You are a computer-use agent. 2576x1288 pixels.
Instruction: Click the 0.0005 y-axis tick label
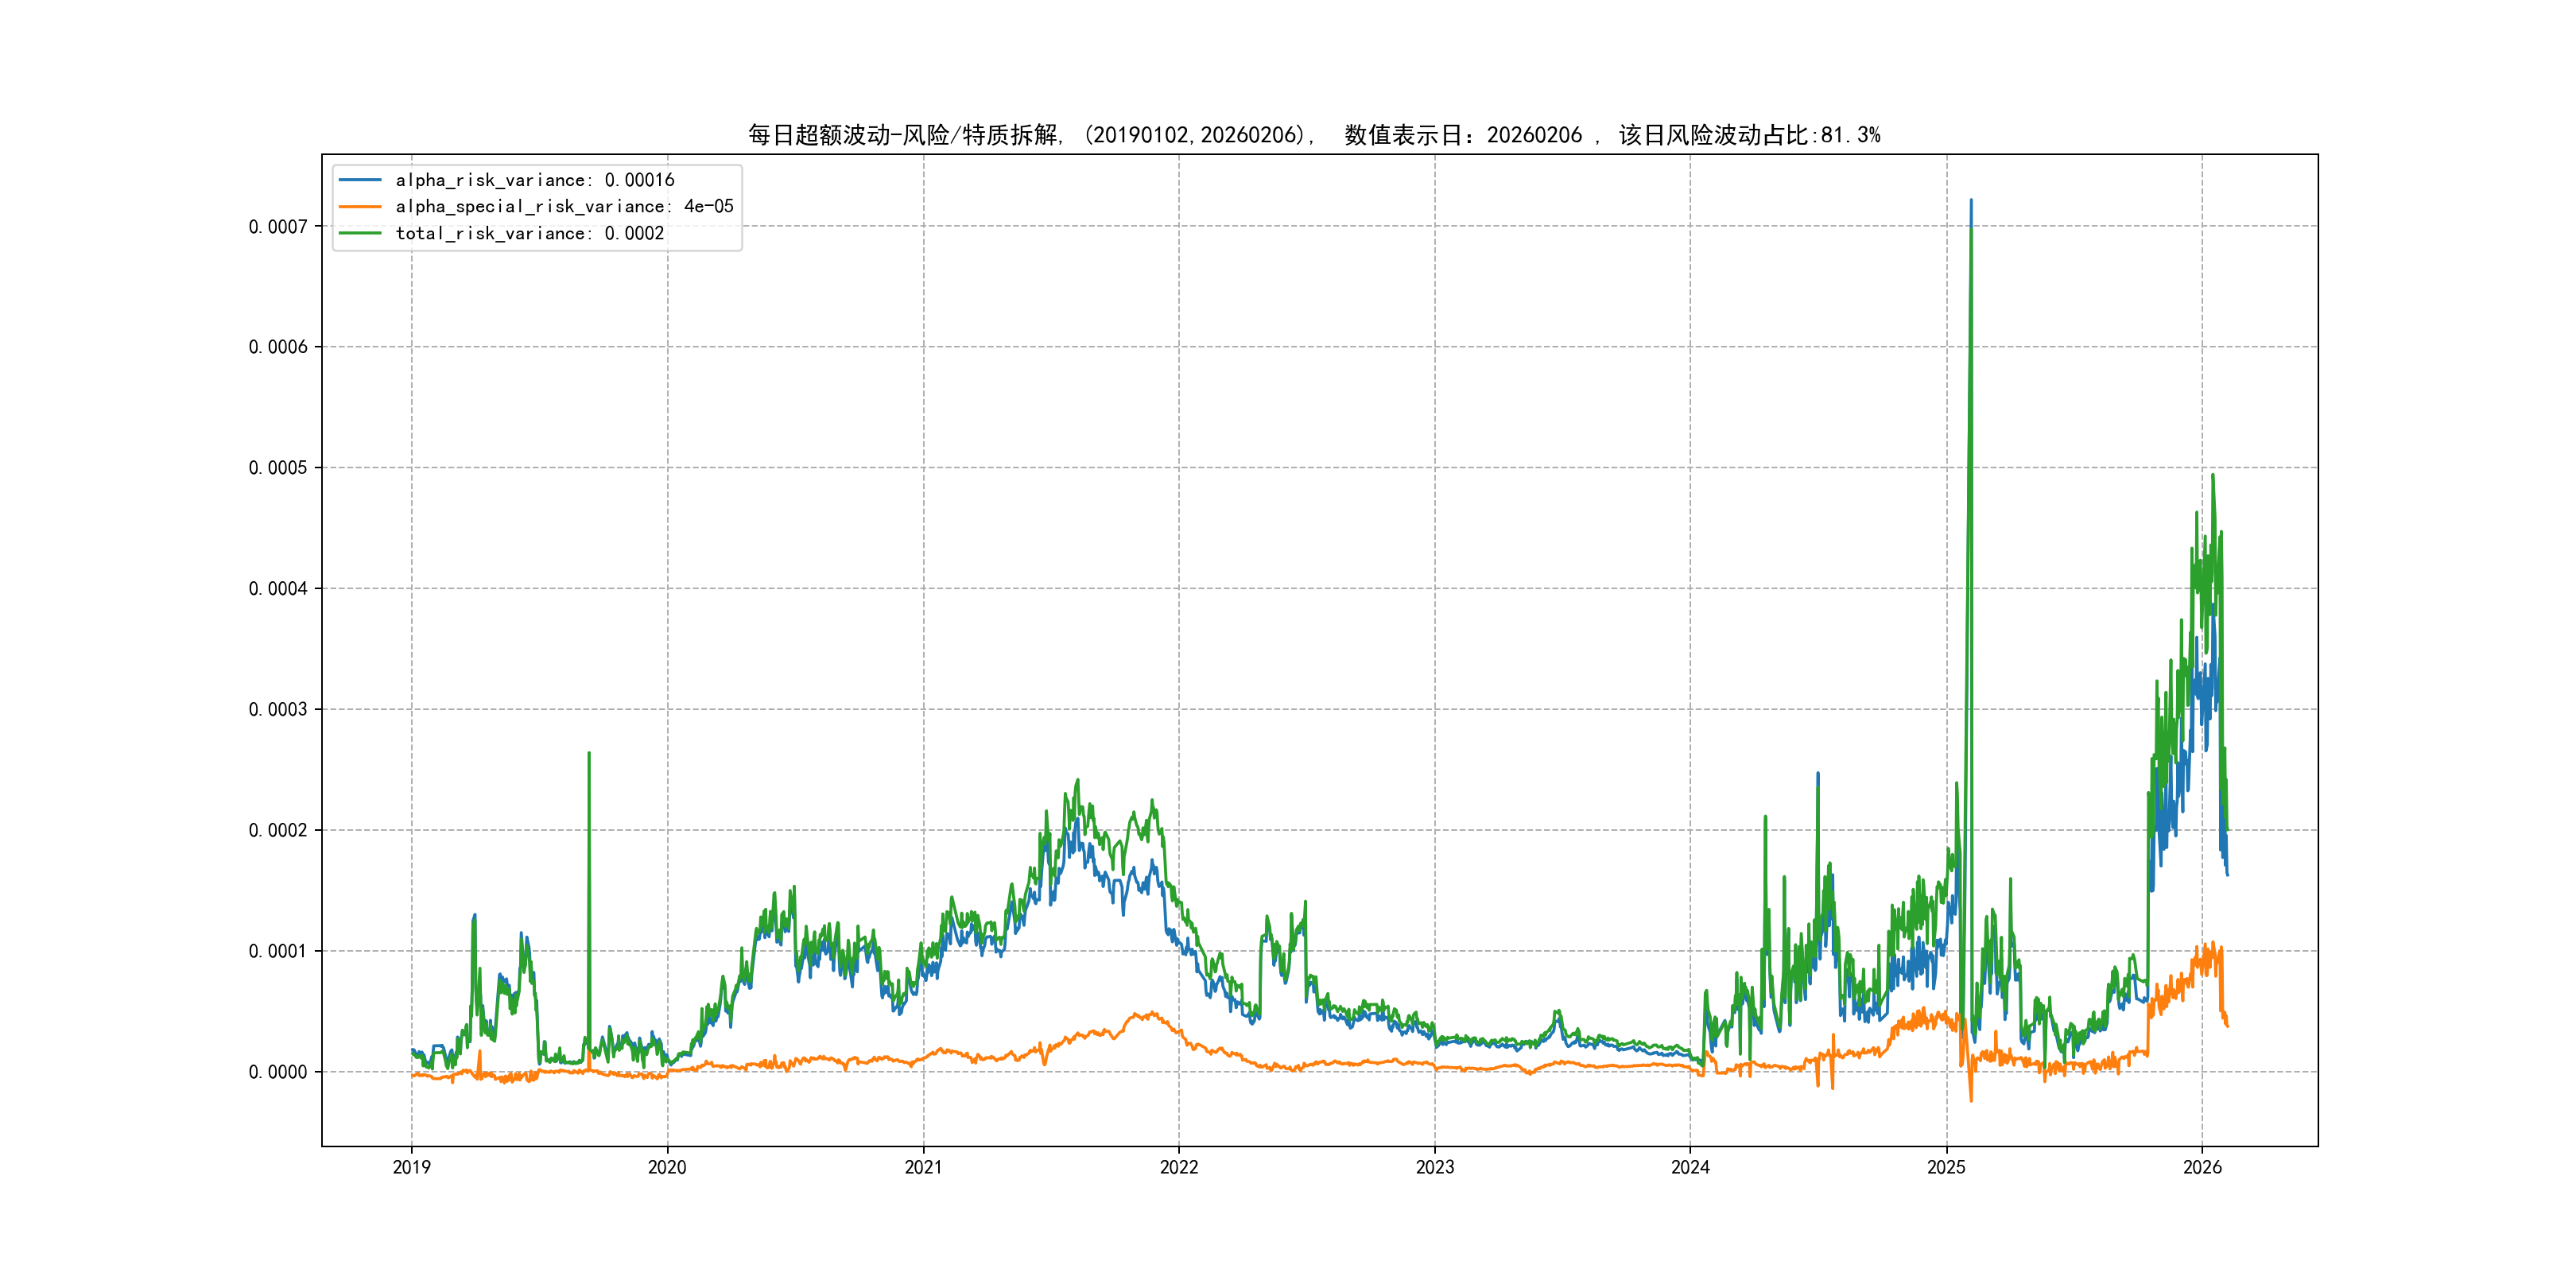pos(278,468)
